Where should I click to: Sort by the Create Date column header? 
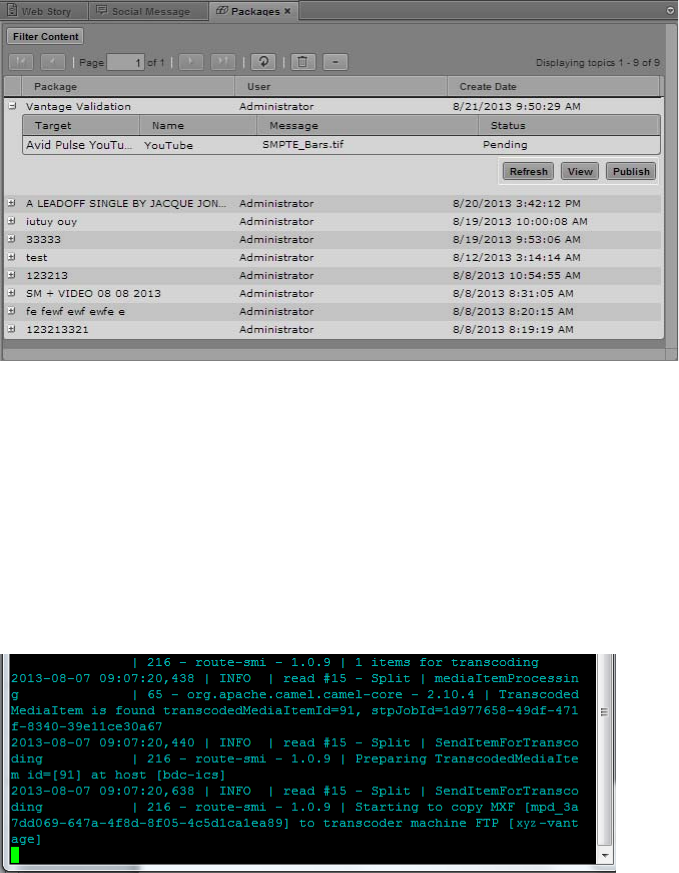click(x=553, y=87)
